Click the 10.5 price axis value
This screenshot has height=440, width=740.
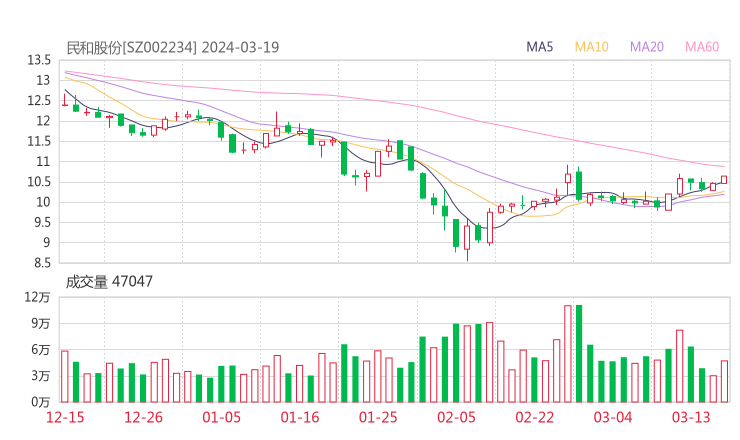39,182
